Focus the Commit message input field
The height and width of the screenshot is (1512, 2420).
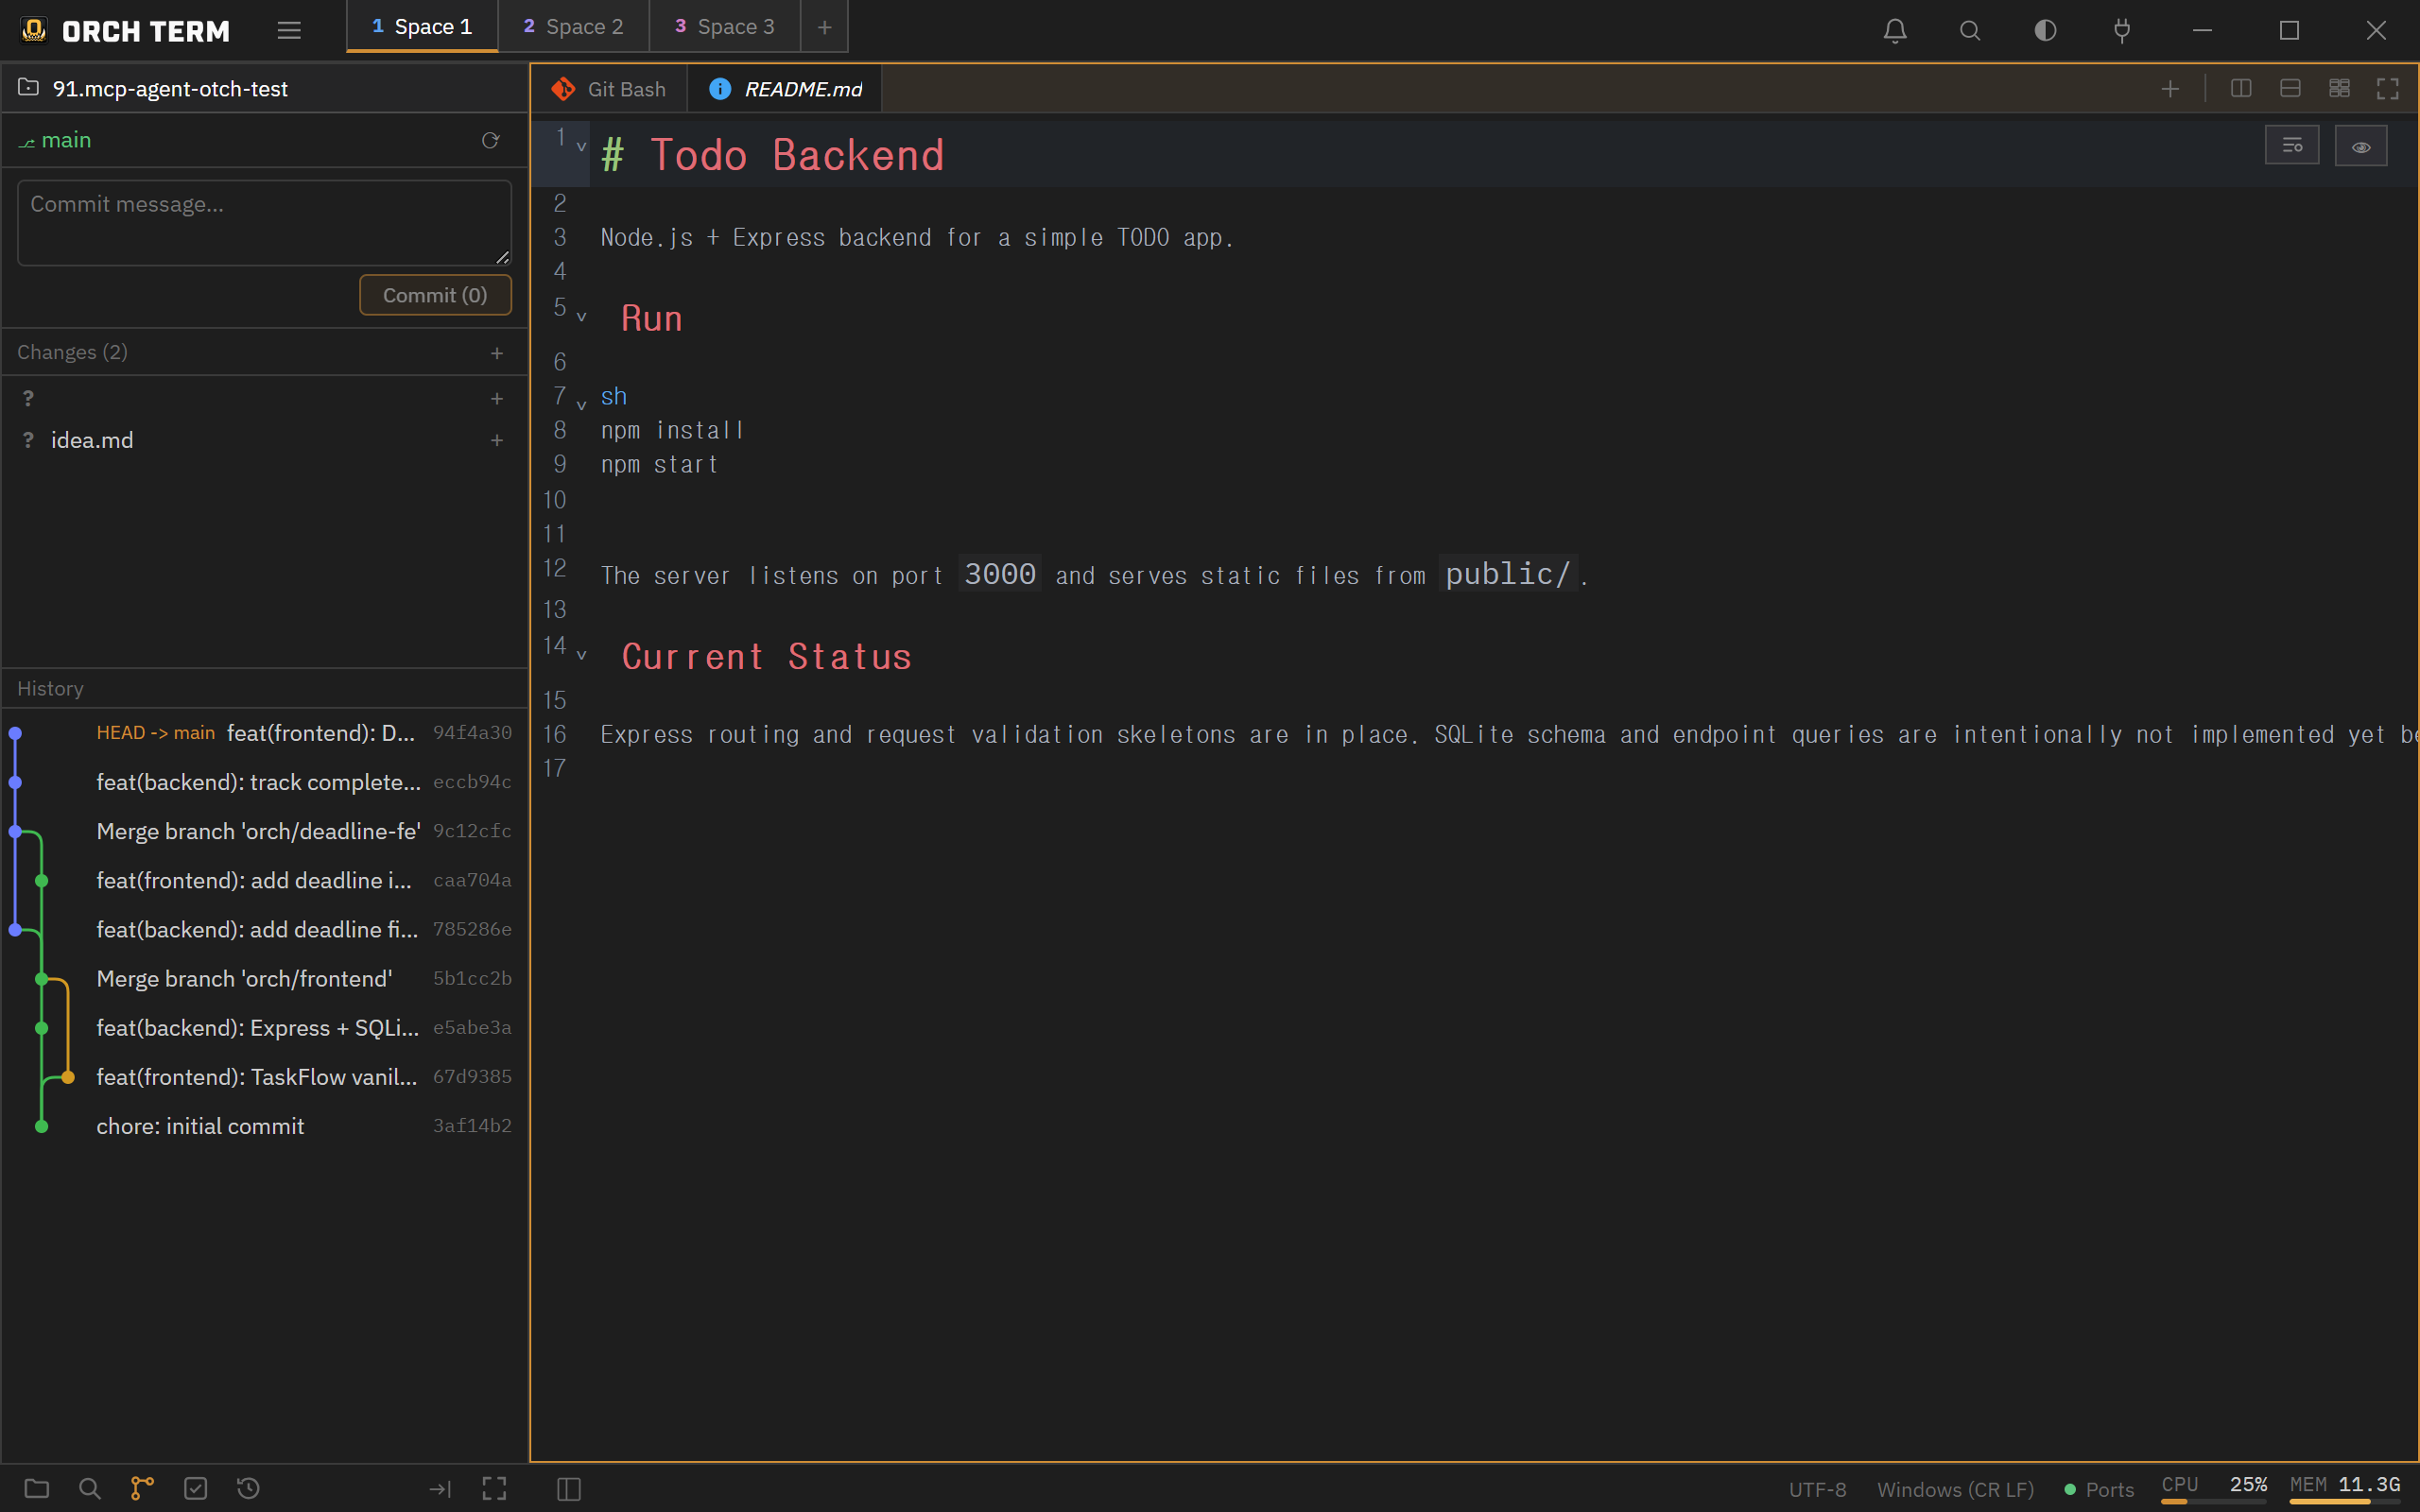pos(265,222)
